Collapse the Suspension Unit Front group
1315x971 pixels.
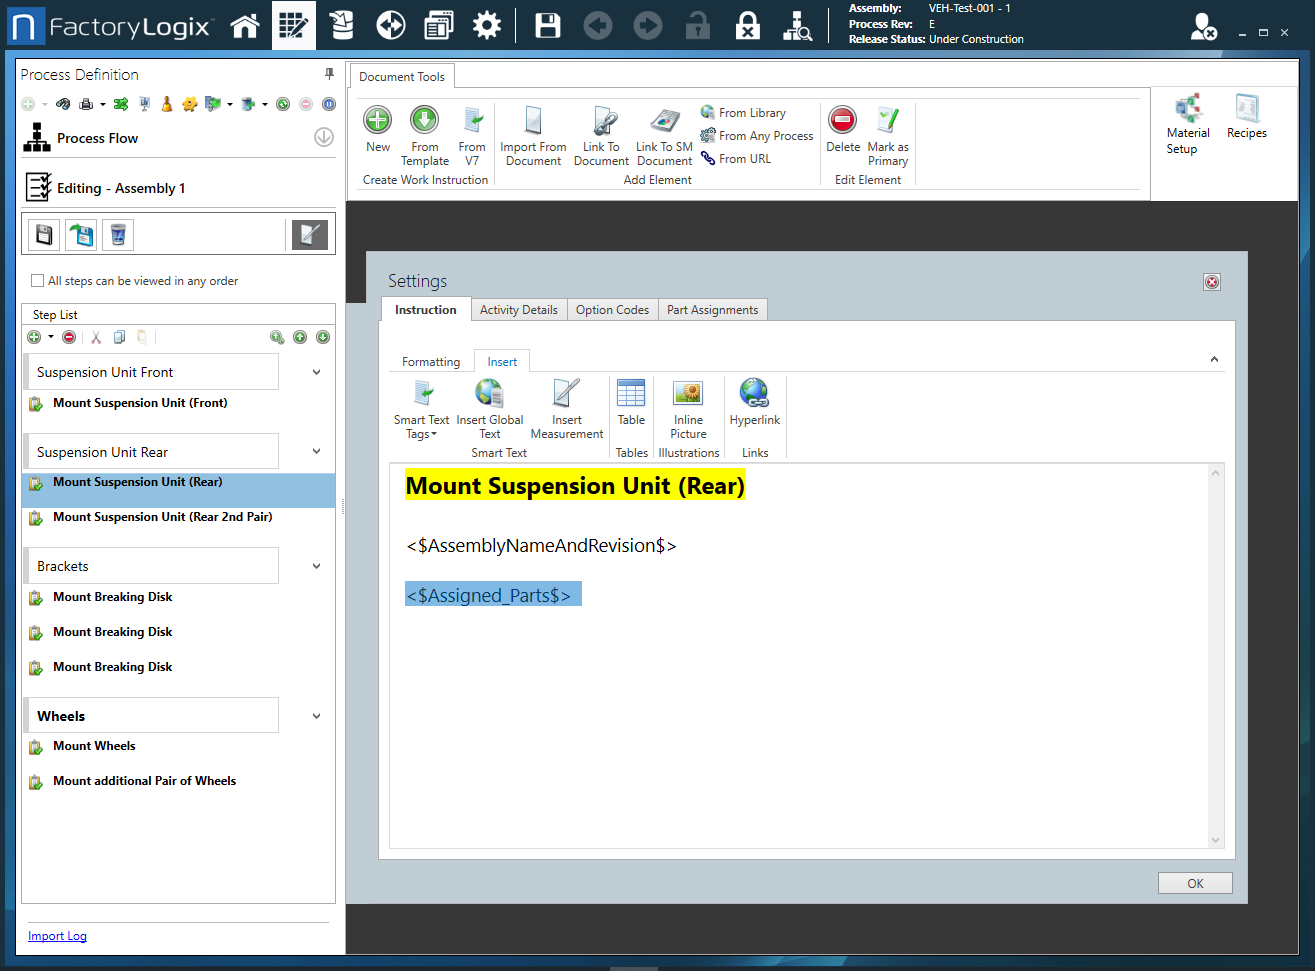[317, 372]
